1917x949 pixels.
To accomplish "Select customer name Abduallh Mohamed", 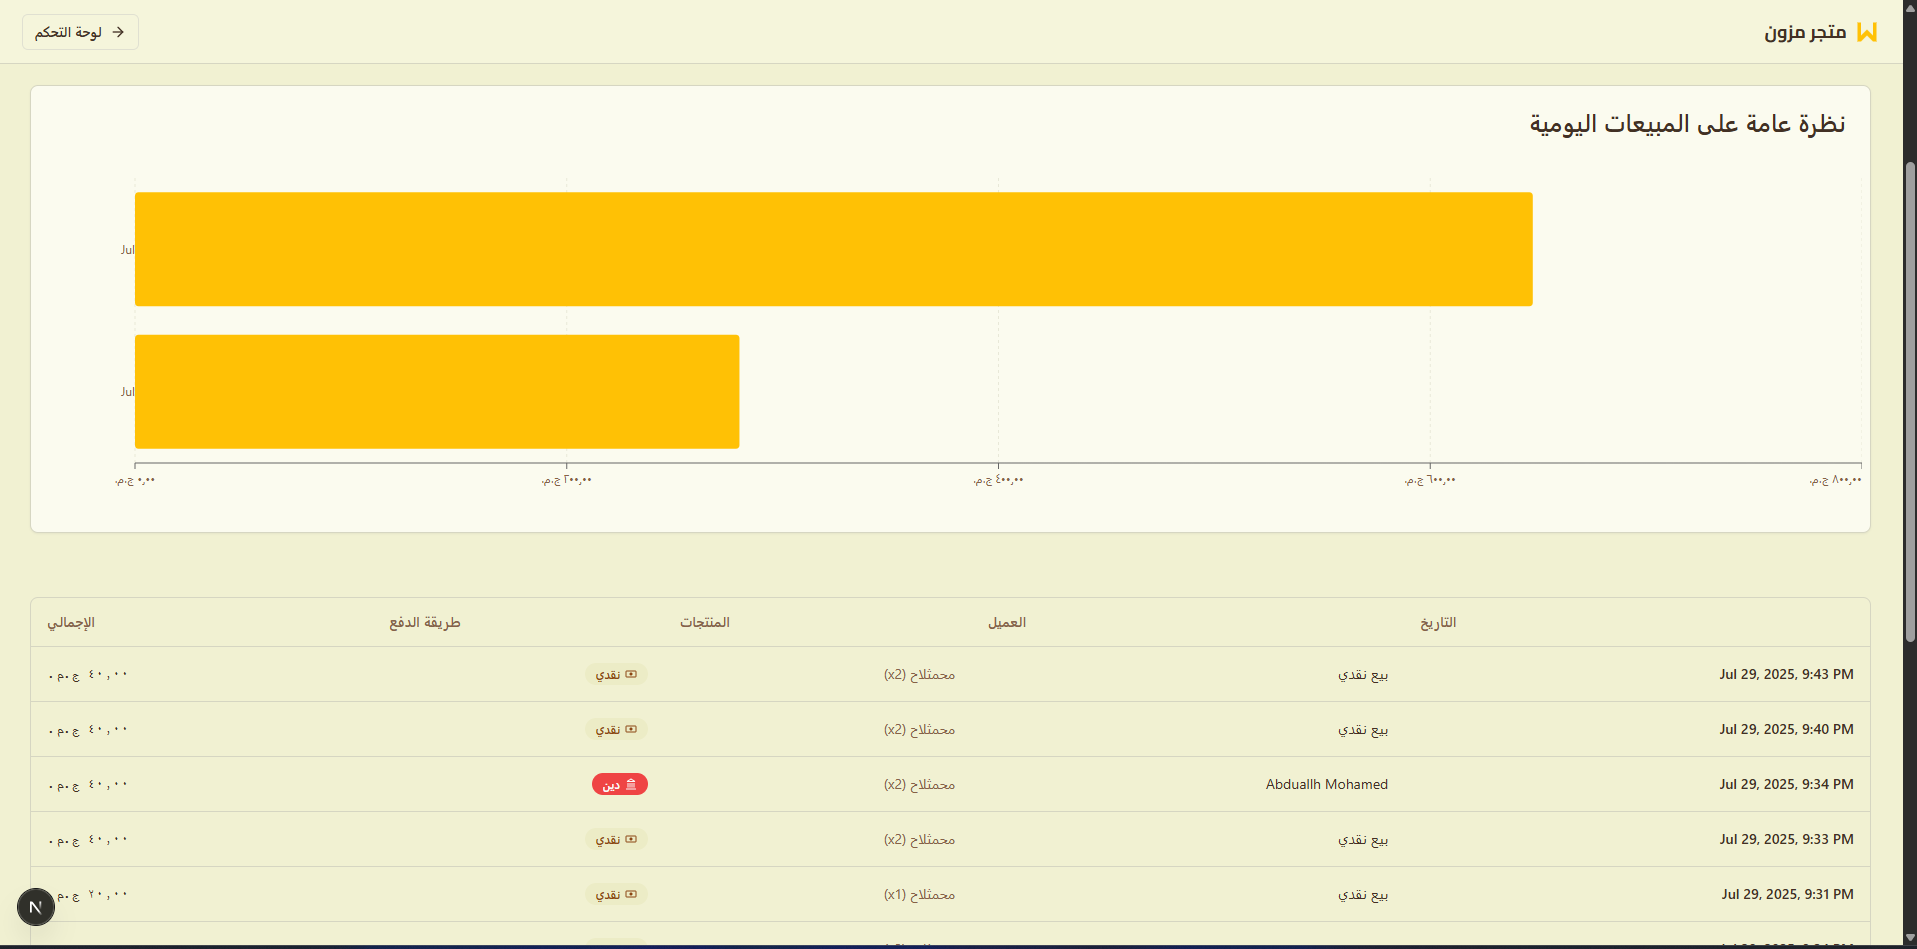I will 1326,785.
